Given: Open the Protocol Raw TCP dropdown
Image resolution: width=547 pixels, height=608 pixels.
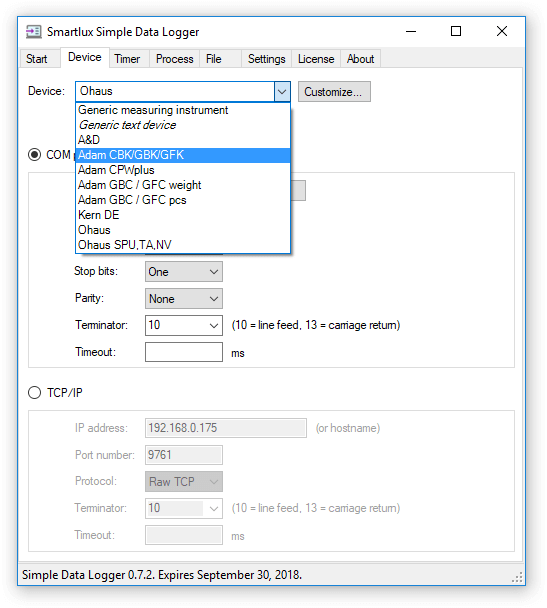Looking at the screenshot, I should pyautogui.click(x=184, y=482).
